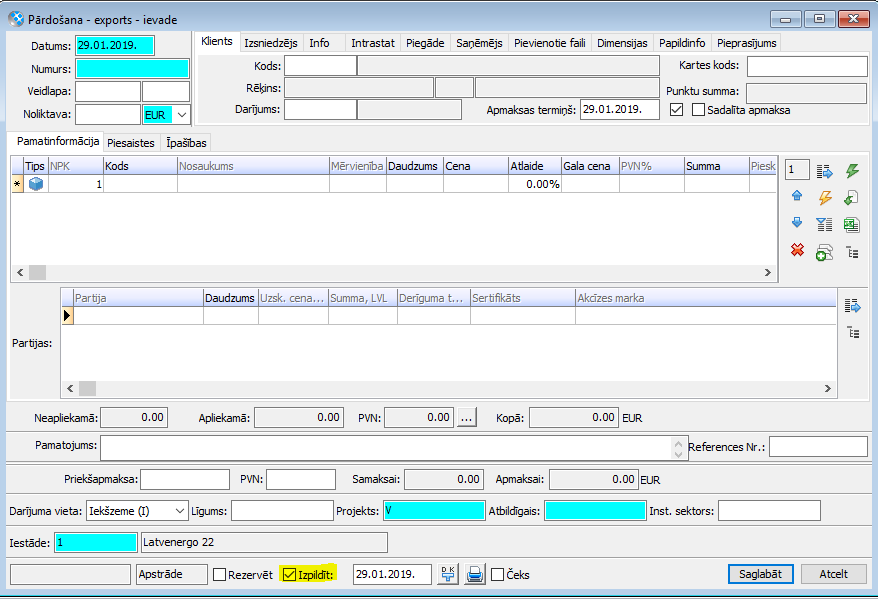Click the Saglabāt button
The height and width of the screenshot is (599, 878).
click(761, 574)
